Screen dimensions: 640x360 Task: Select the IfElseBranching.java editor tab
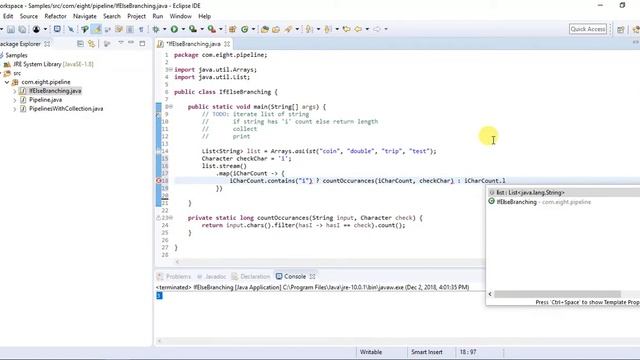coord(193,44)
